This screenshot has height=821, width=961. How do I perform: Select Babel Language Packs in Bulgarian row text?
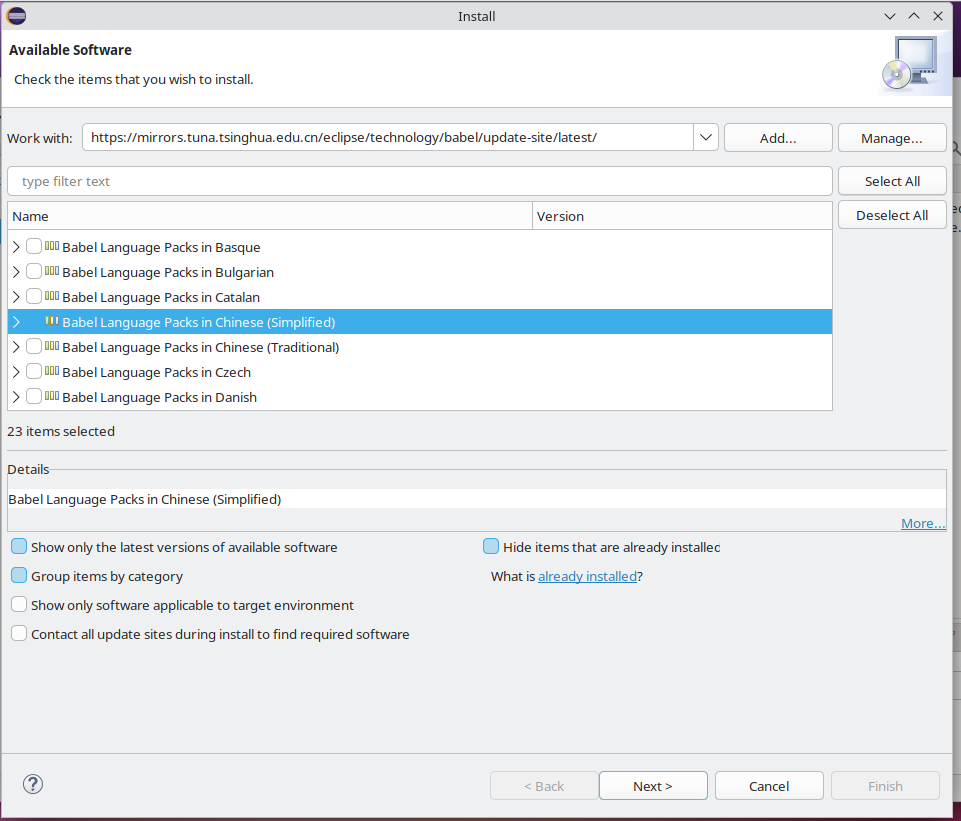click(x=168, y=272)
